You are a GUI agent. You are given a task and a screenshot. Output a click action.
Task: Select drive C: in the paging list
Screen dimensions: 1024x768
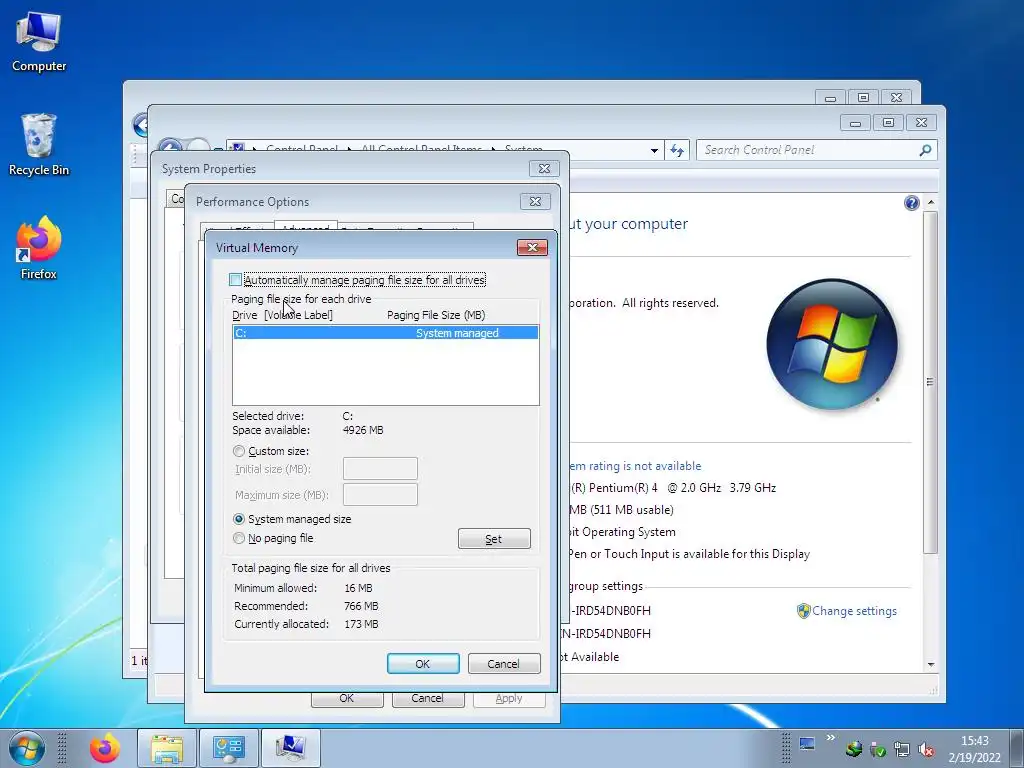click(x=385, y=333)
